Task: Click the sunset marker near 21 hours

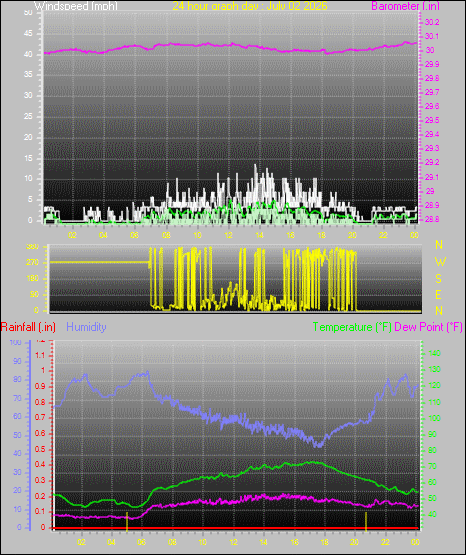Action: coord(366,521)
